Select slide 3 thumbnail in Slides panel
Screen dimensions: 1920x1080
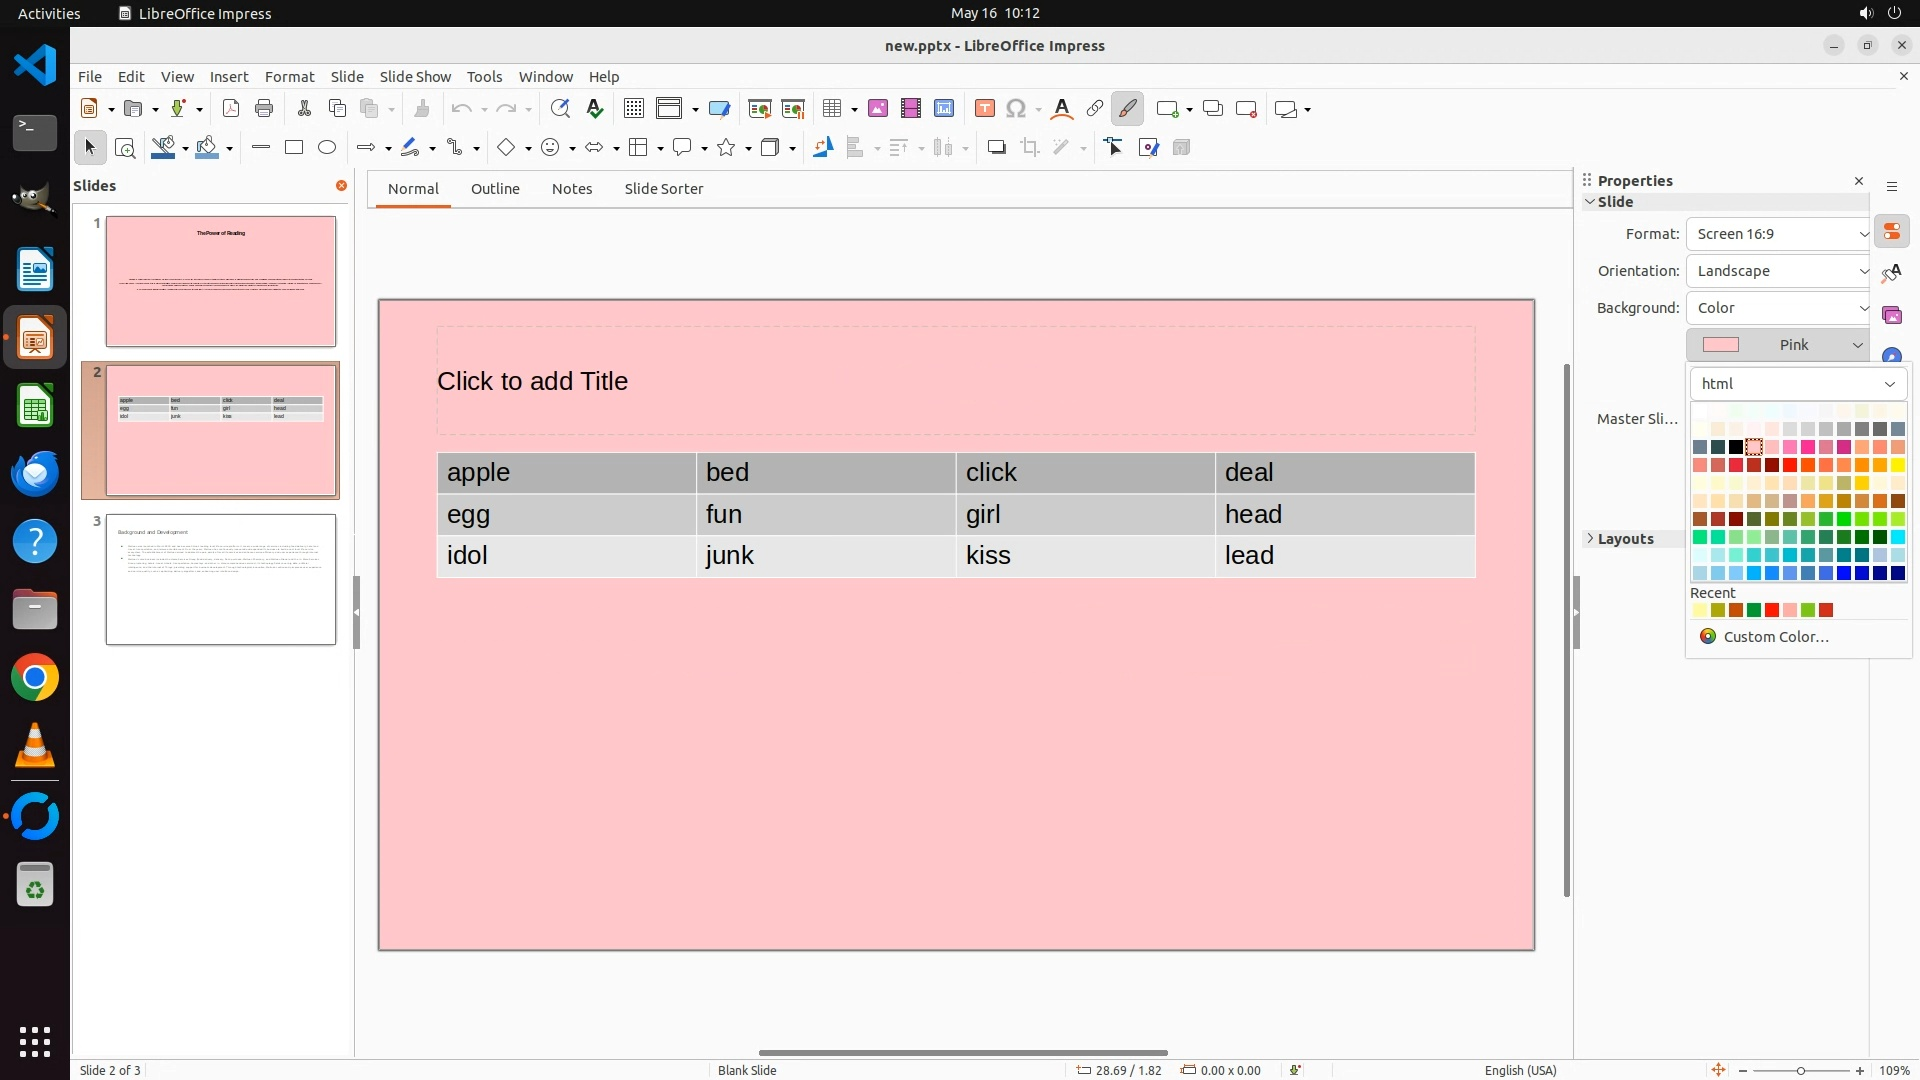[x=221, y=580]
